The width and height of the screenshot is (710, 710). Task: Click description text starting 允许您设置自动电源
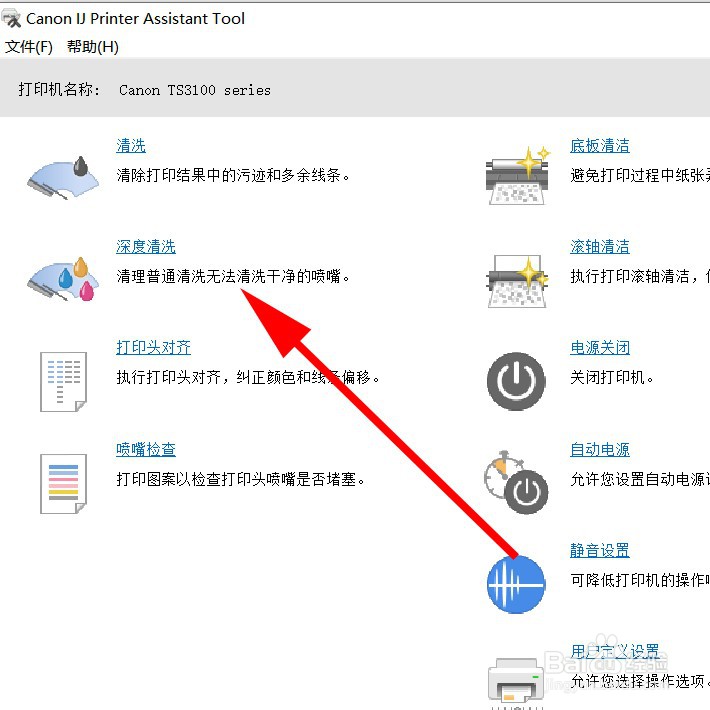(640, 479)
